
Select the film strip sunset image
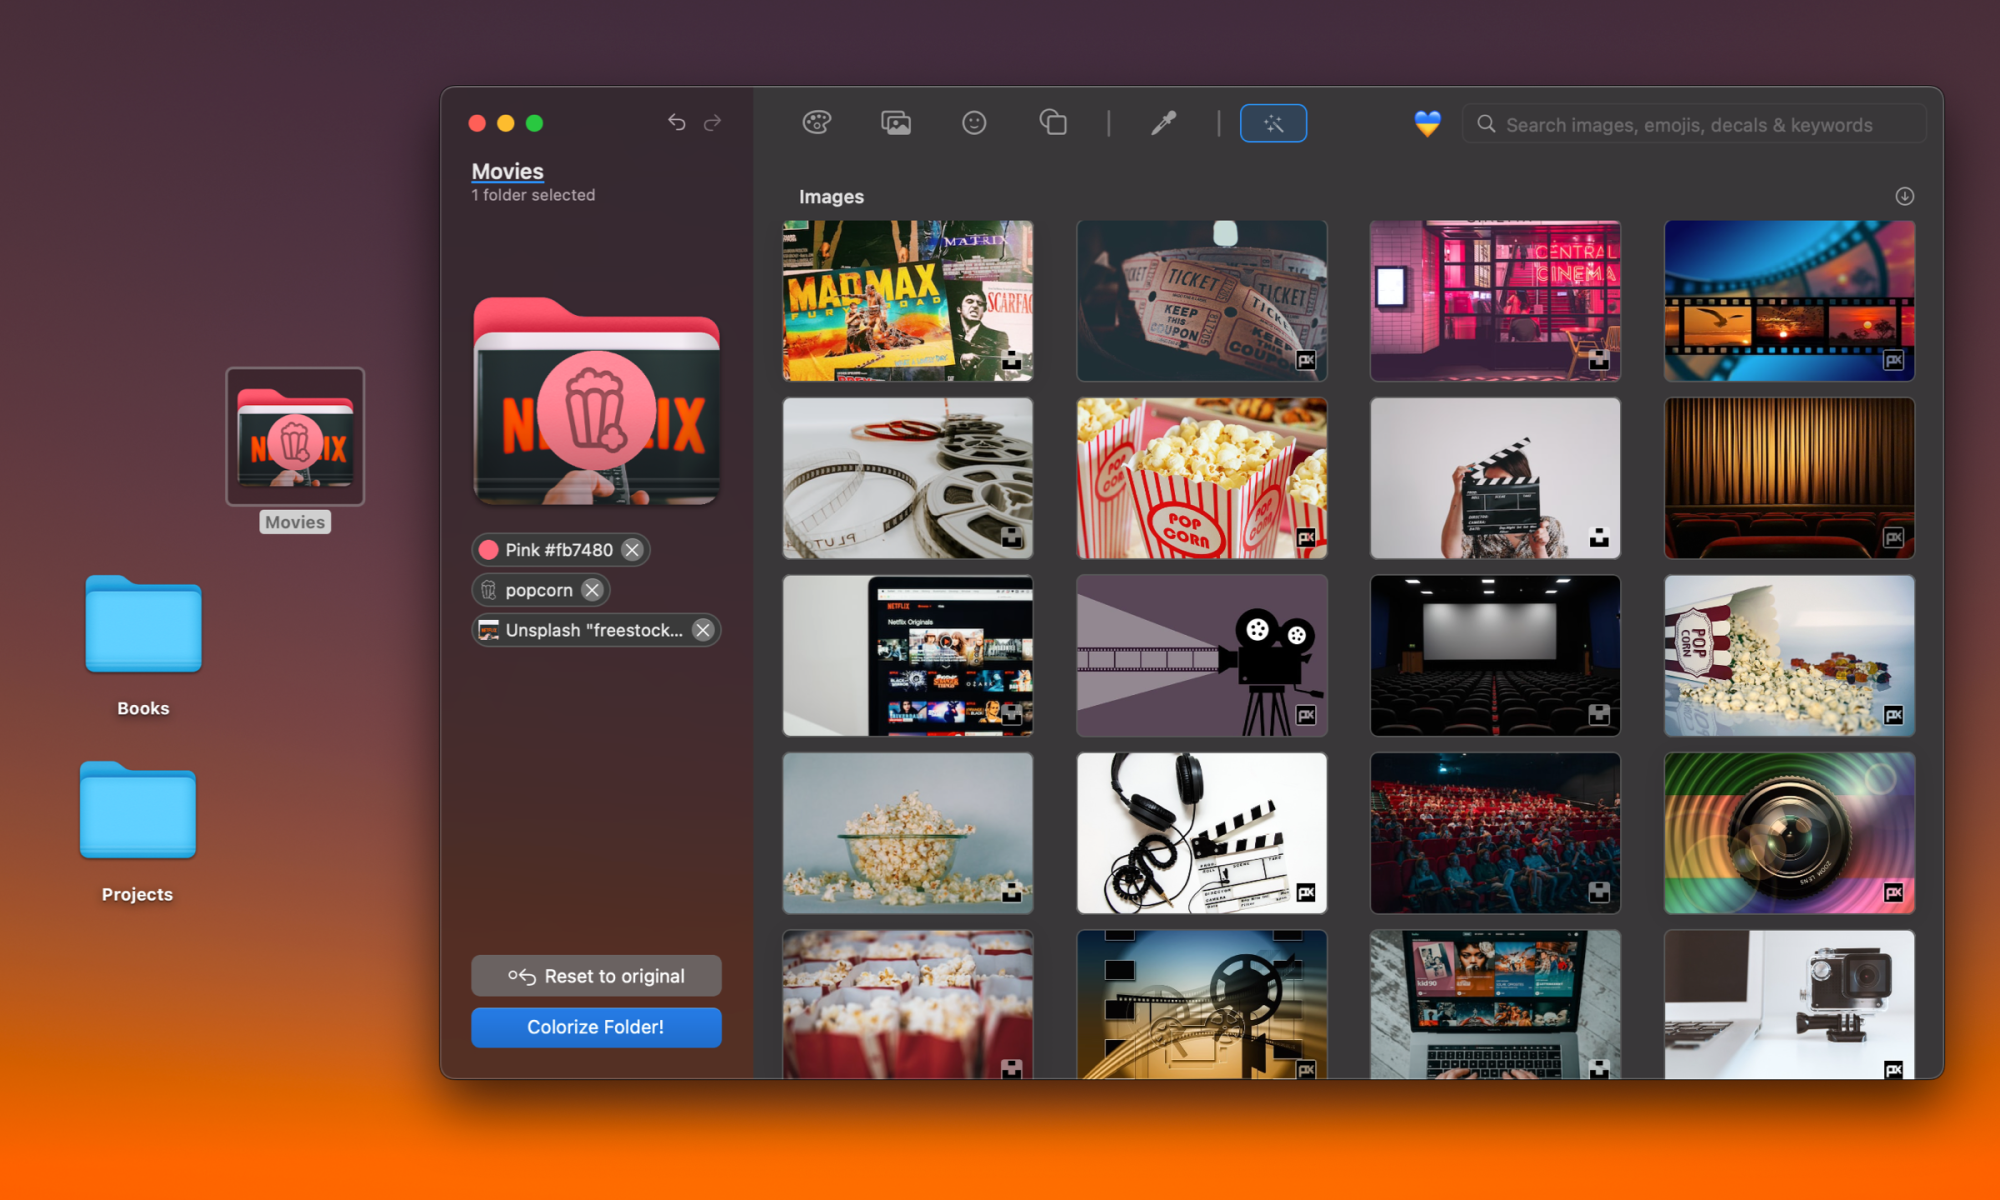tap(1789, 301)
